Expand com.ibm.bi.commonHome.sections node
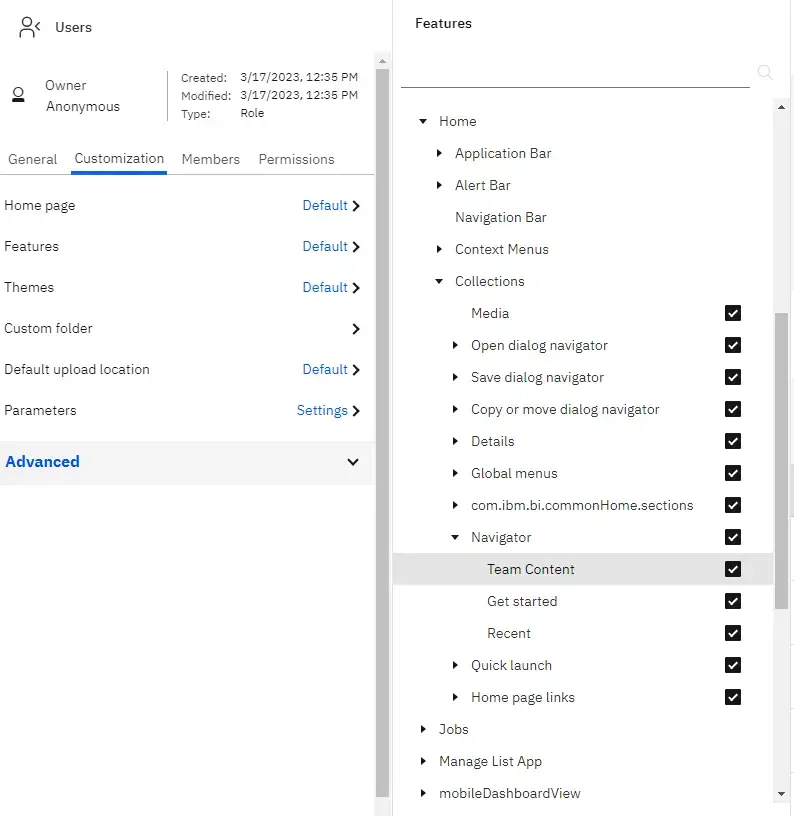 click(455, 505)
